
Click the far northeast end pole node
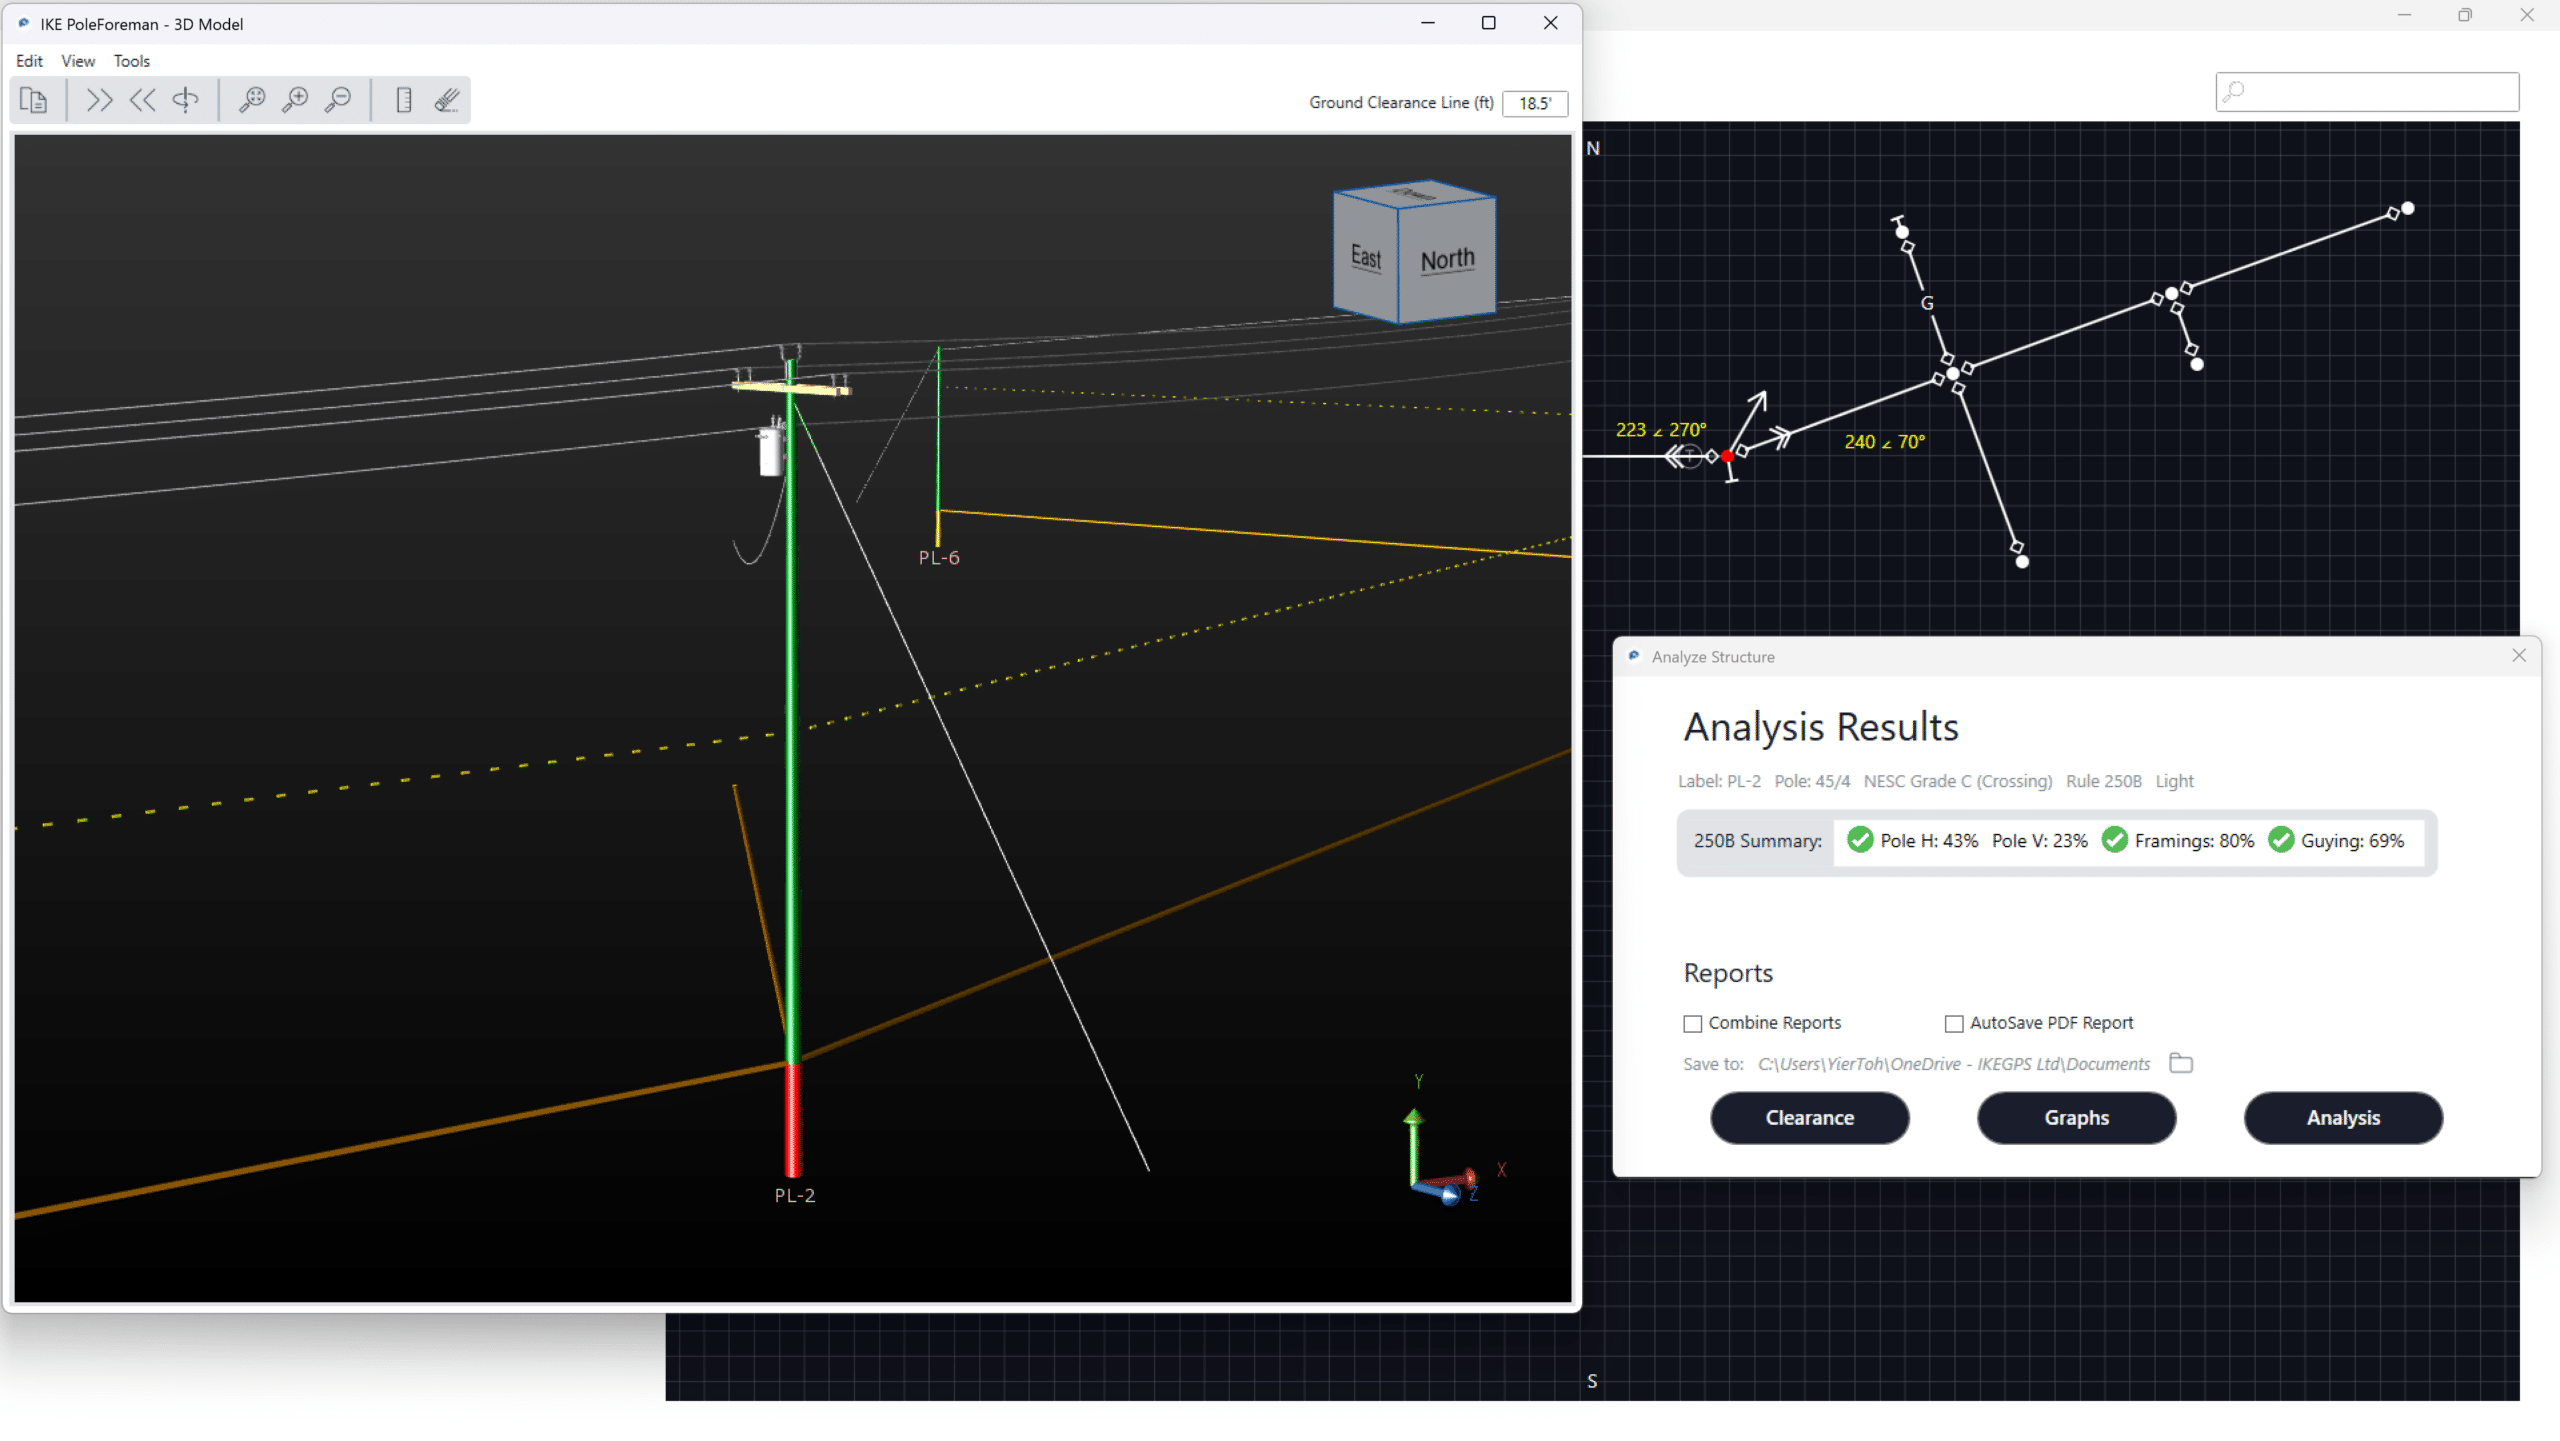point(2408,208)
